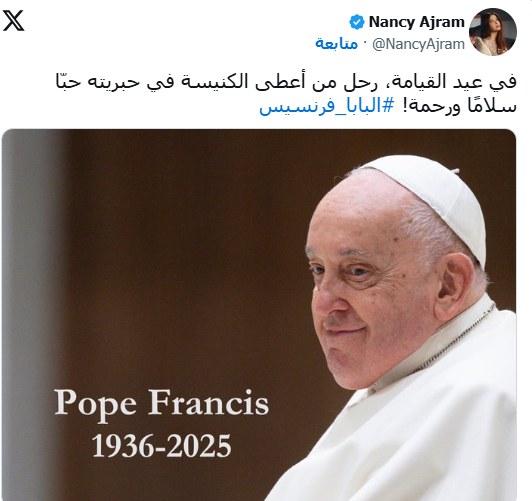
Task: Click the "Pope Francis" caption on the photo
Action: (162, 403)
